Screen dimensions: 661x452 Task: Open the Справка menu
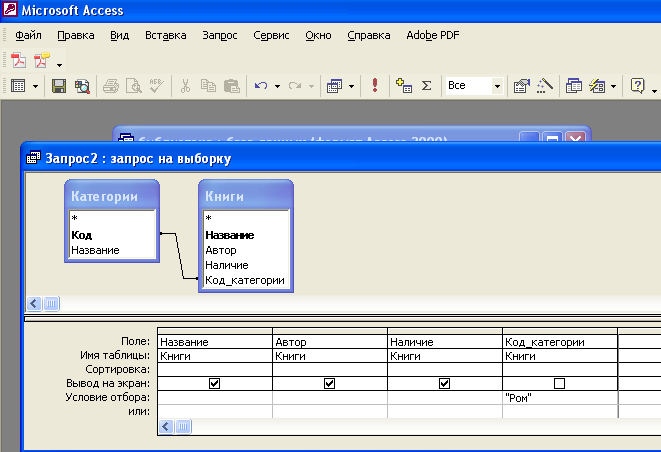369,35
